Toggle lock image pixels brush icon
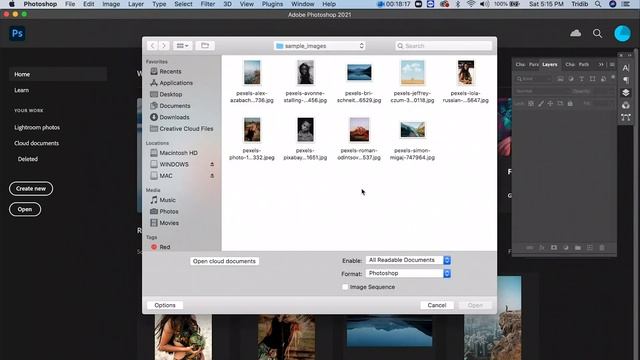Viewport: 640px width, 360px height. [540, 104]
